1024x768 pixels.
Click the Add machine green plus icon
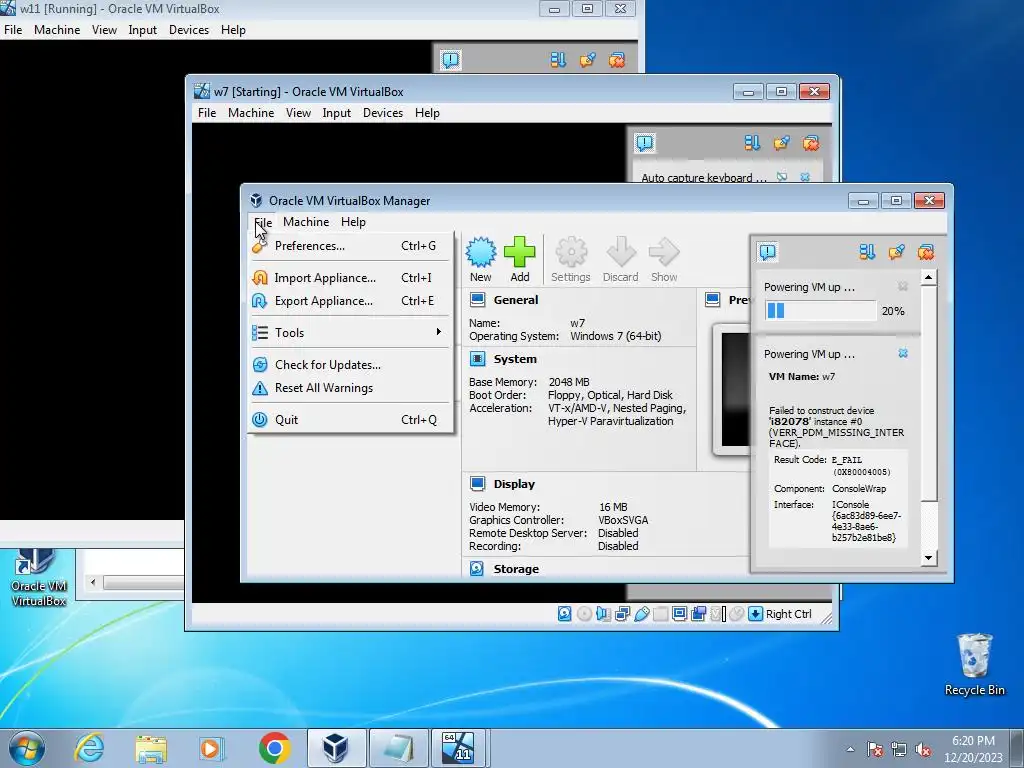pos(520,259)
